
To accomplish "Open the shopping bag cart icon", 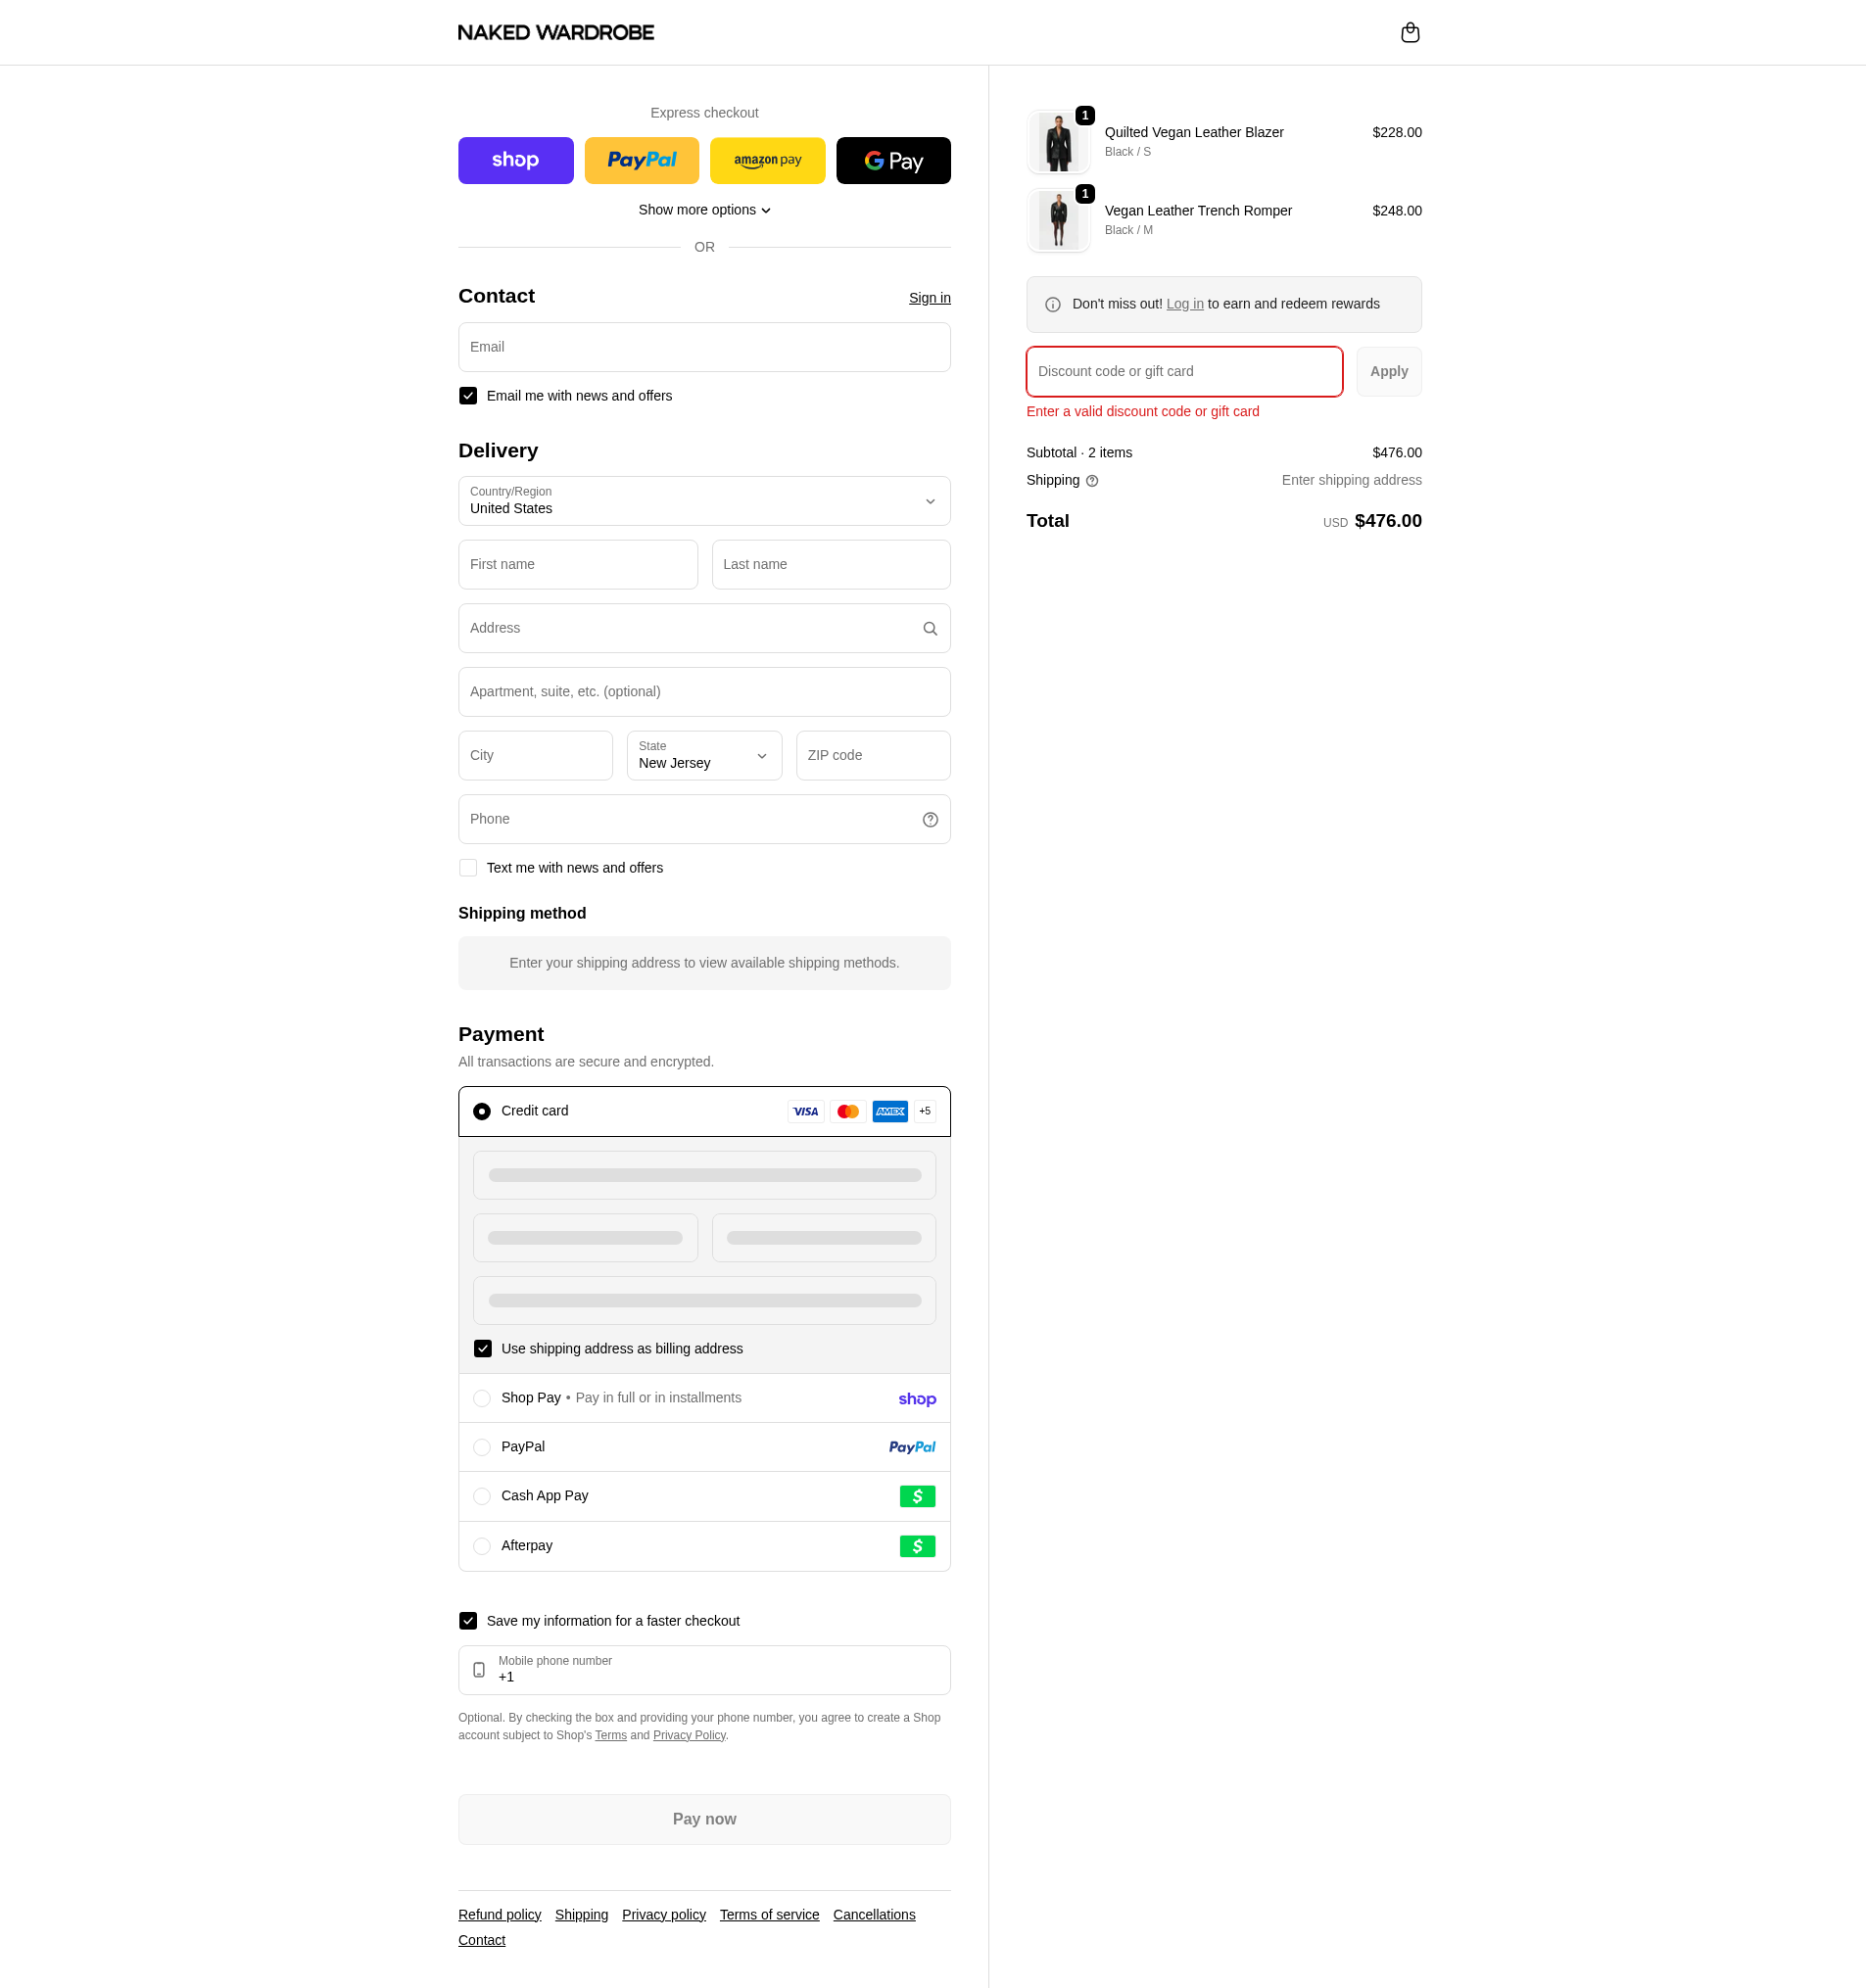I will point(1410,33).
